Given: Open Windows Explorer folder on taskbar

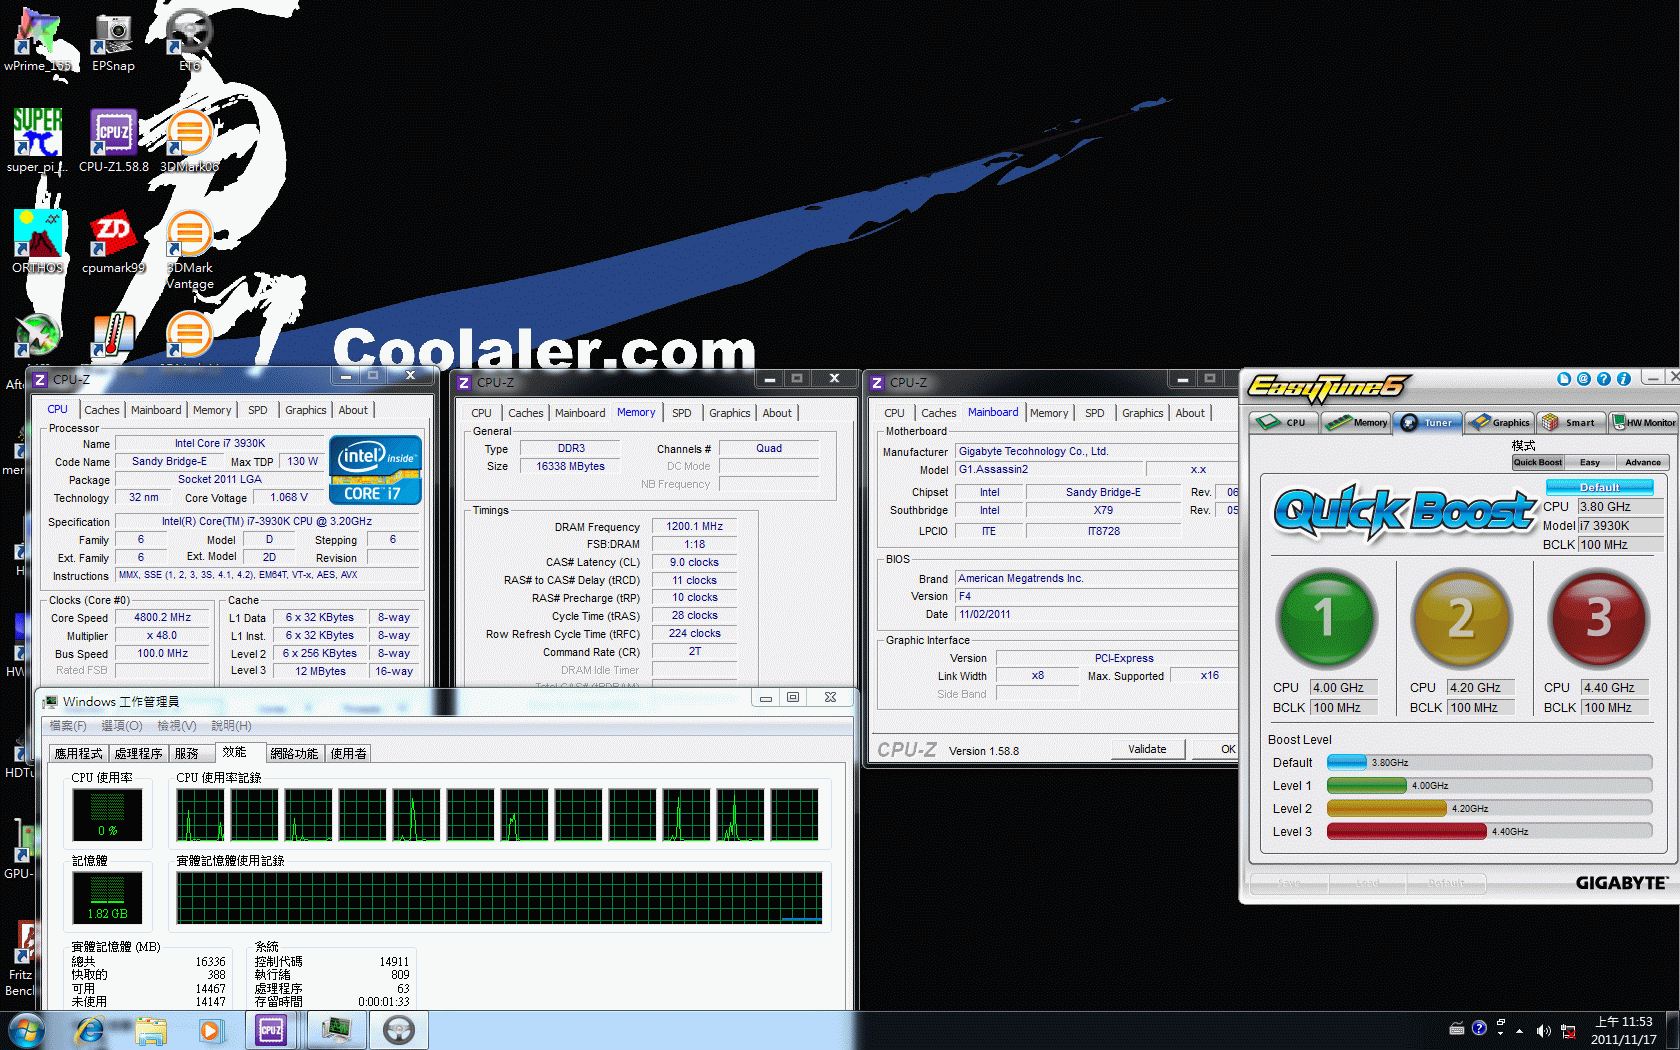Looking at the screenshot, I should point(151,1030).
